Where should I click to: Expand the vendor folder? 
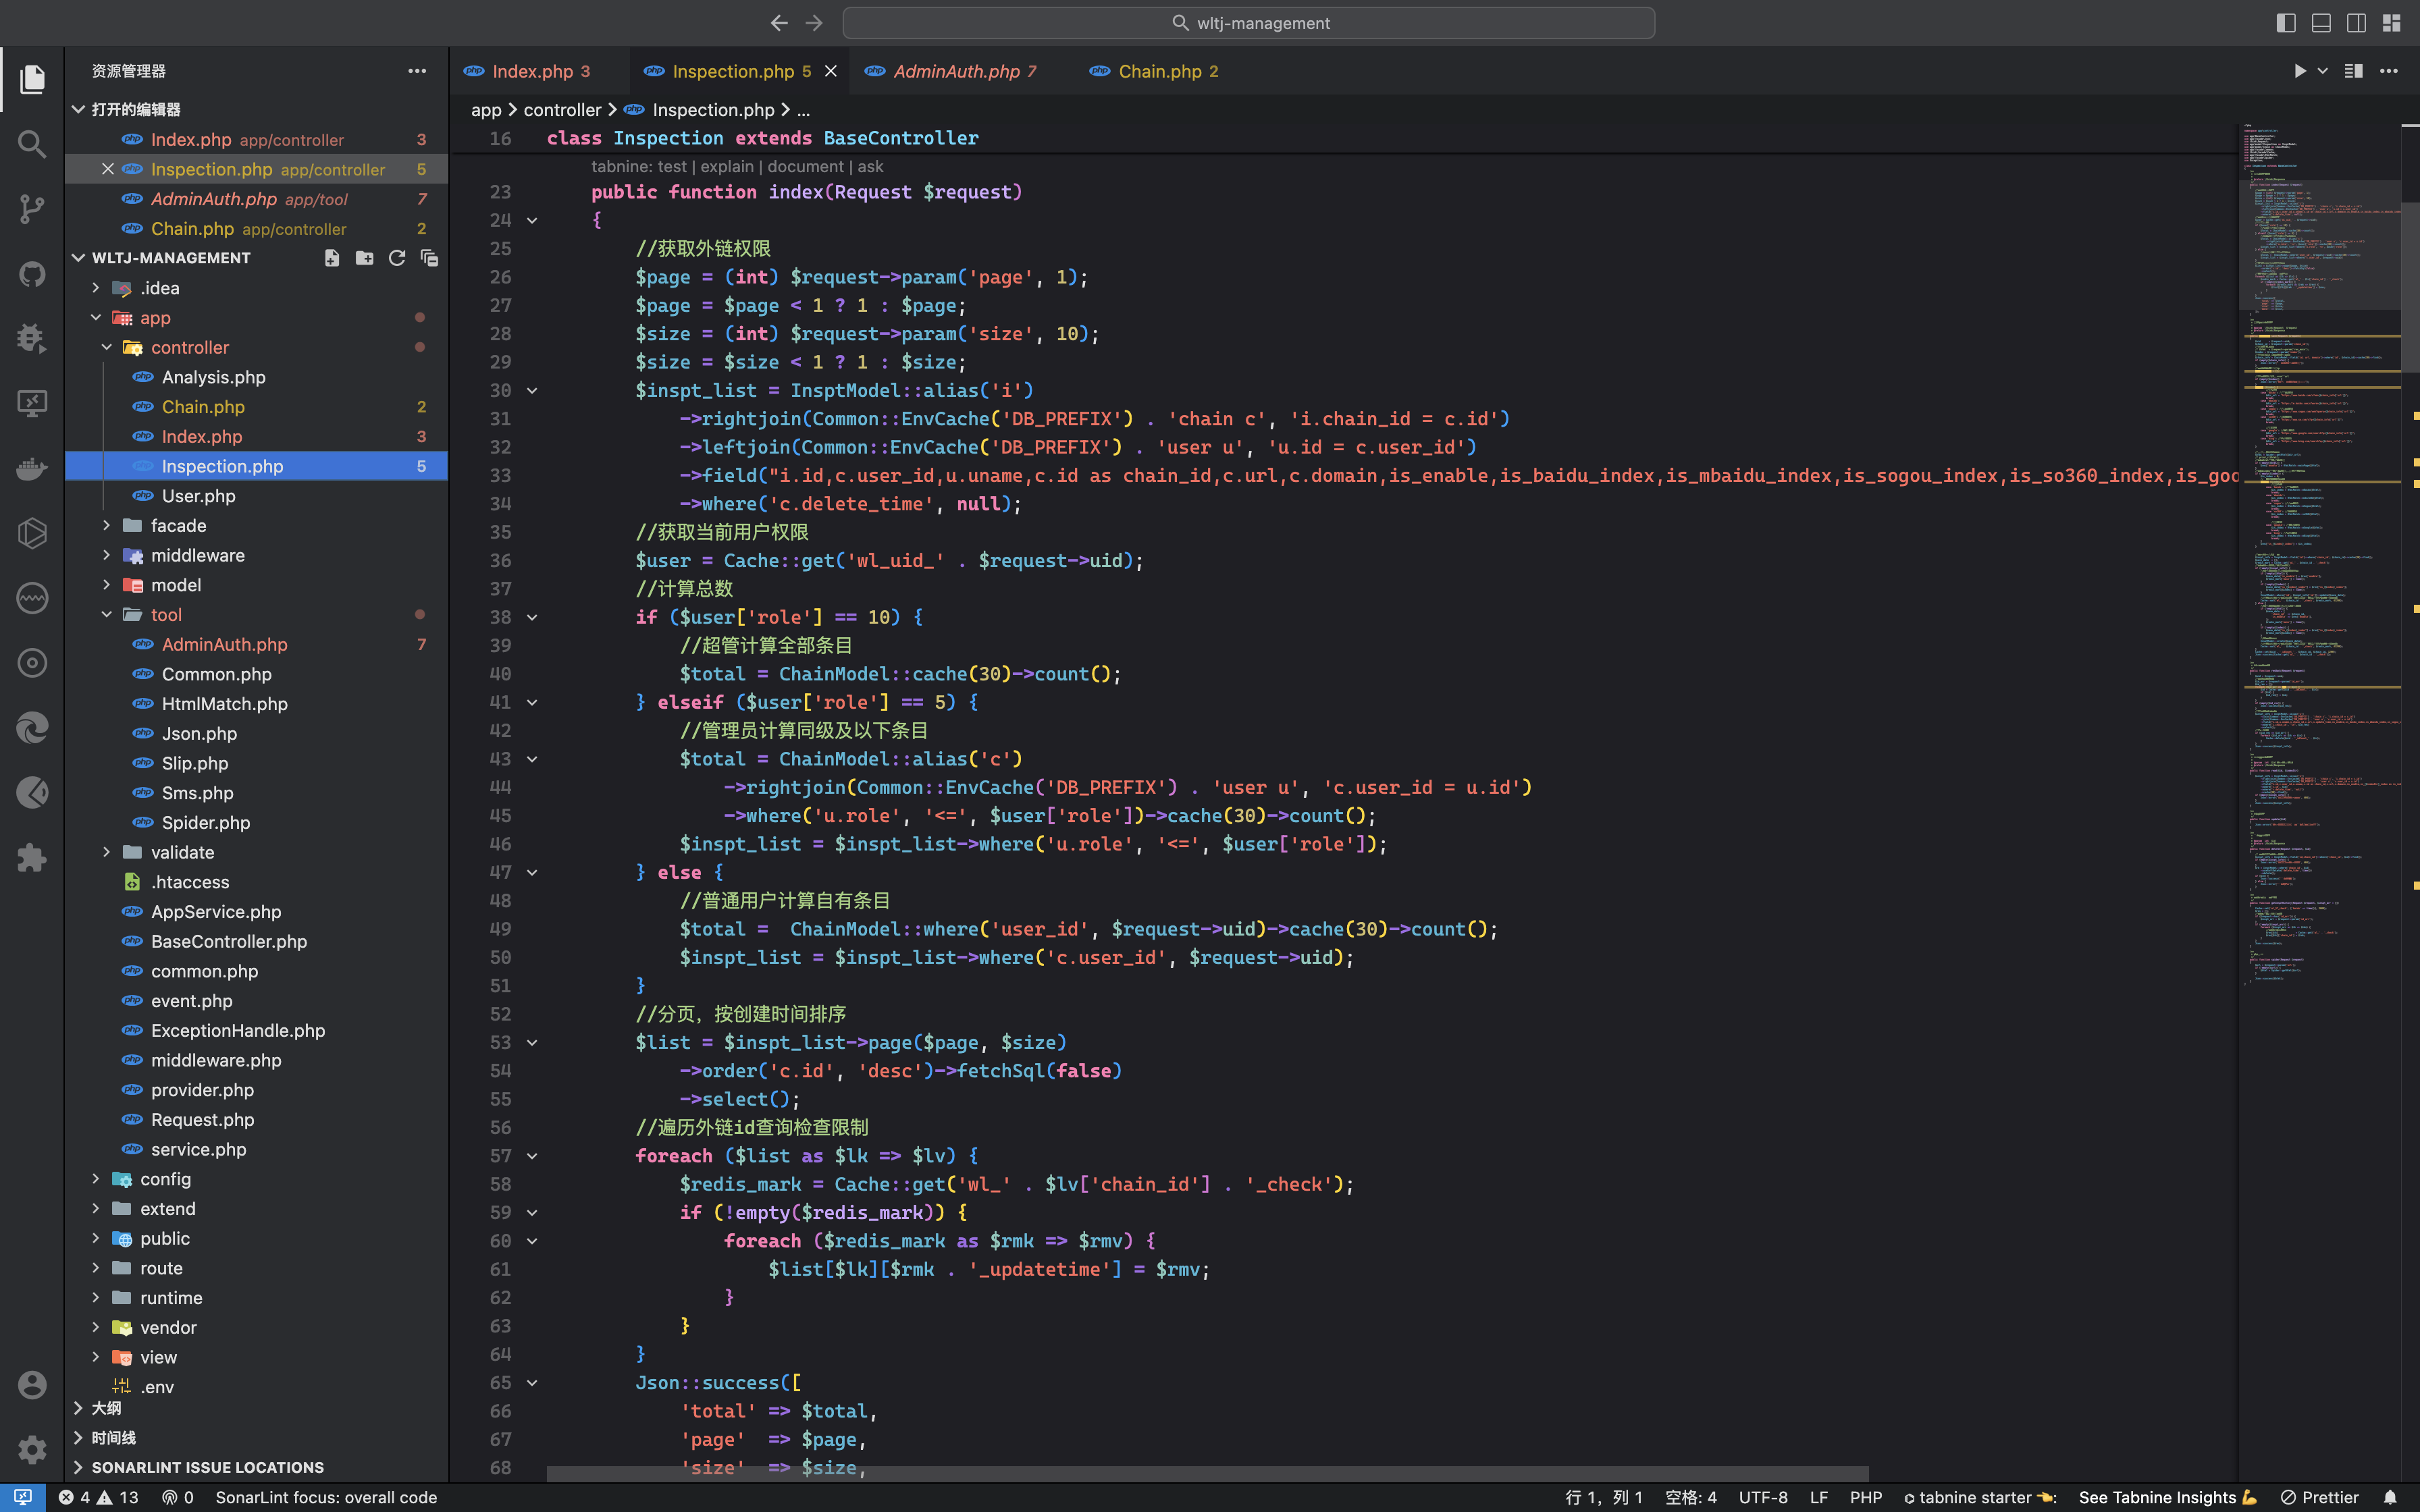click(x=96, y=1328)
